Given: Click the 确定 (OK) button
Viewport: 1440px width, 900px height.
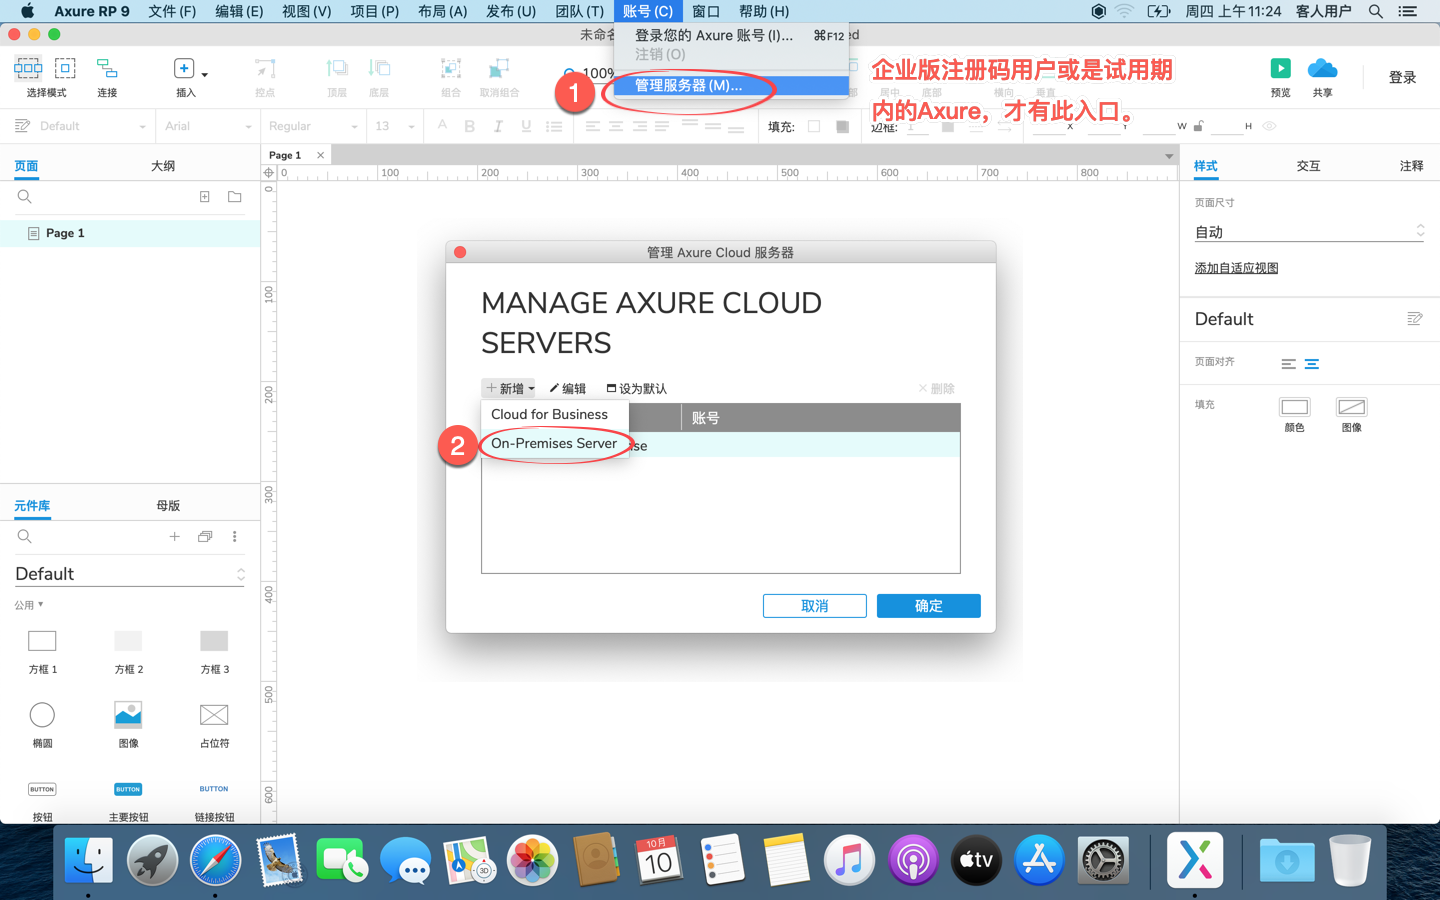Looking at the screenshot, I should [928, 606].
